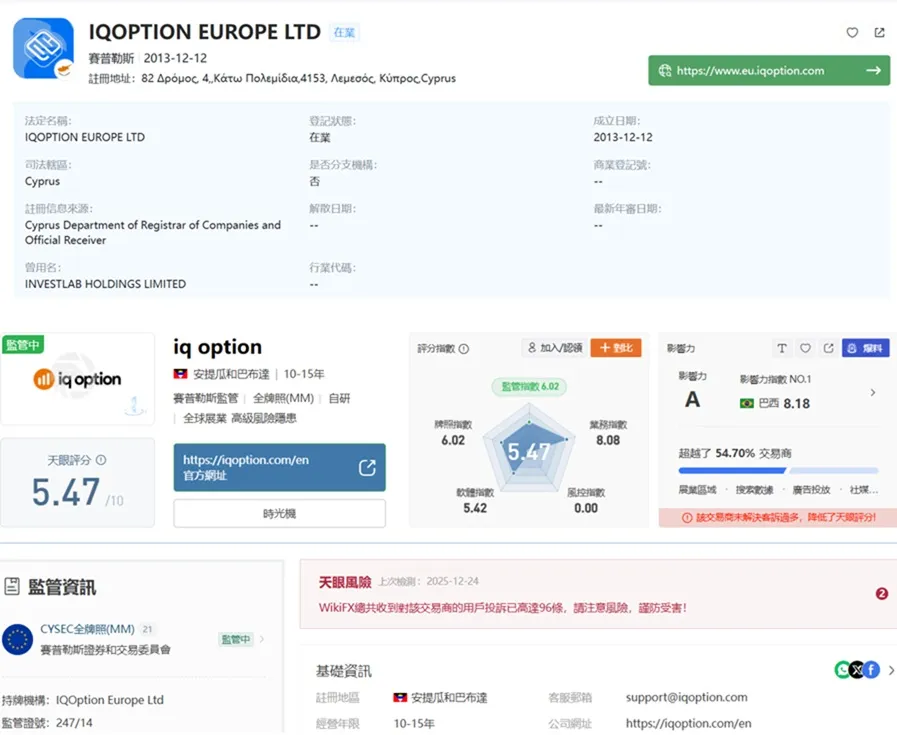Click the 監管證號 247/14 value
This screenshot has width=897, height=735.
click(x=74, y=722)
